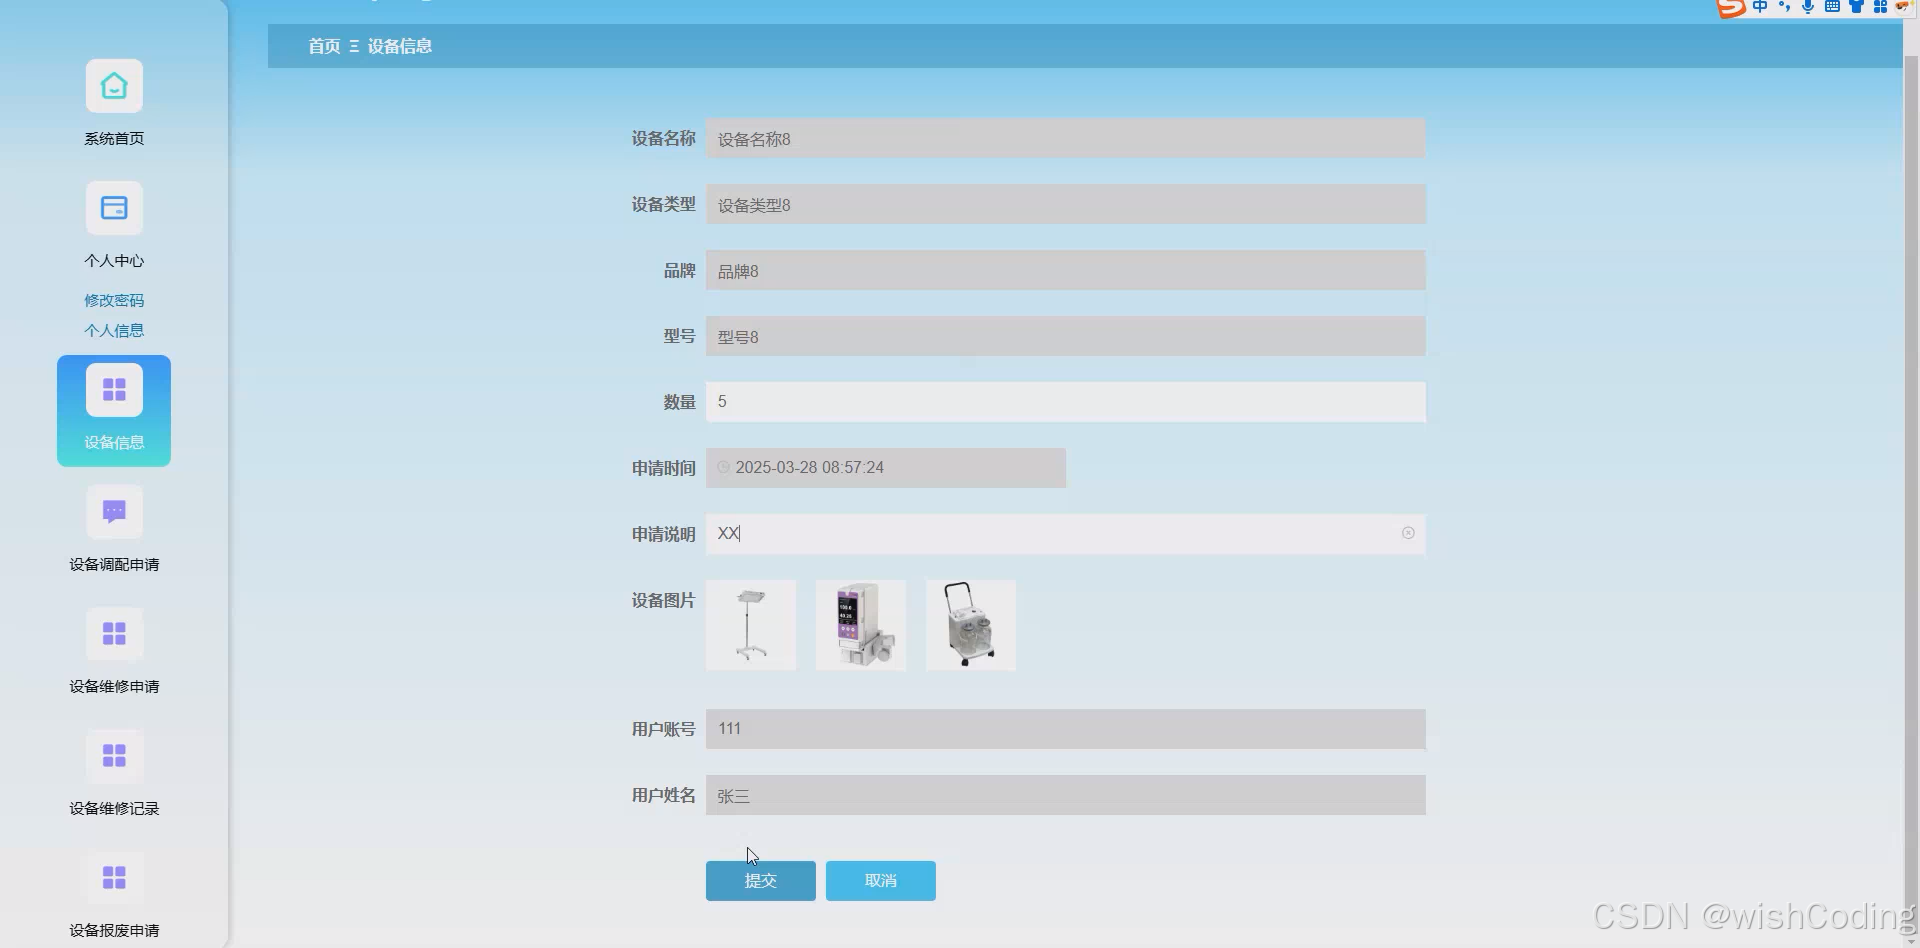Click the 设备信息 grid icon in sidebar
The width and height of the screenshot is (1920, 948).
click(x=113, y=388)
